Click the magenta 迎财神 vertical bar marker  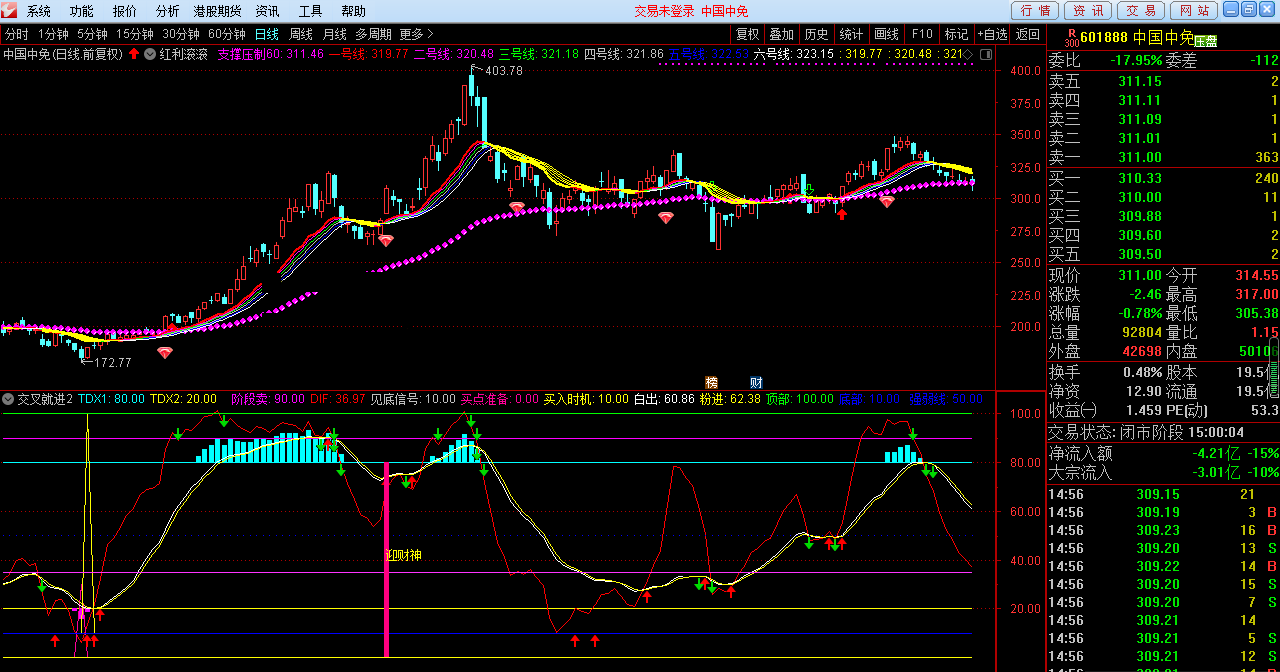coord(386,560)
